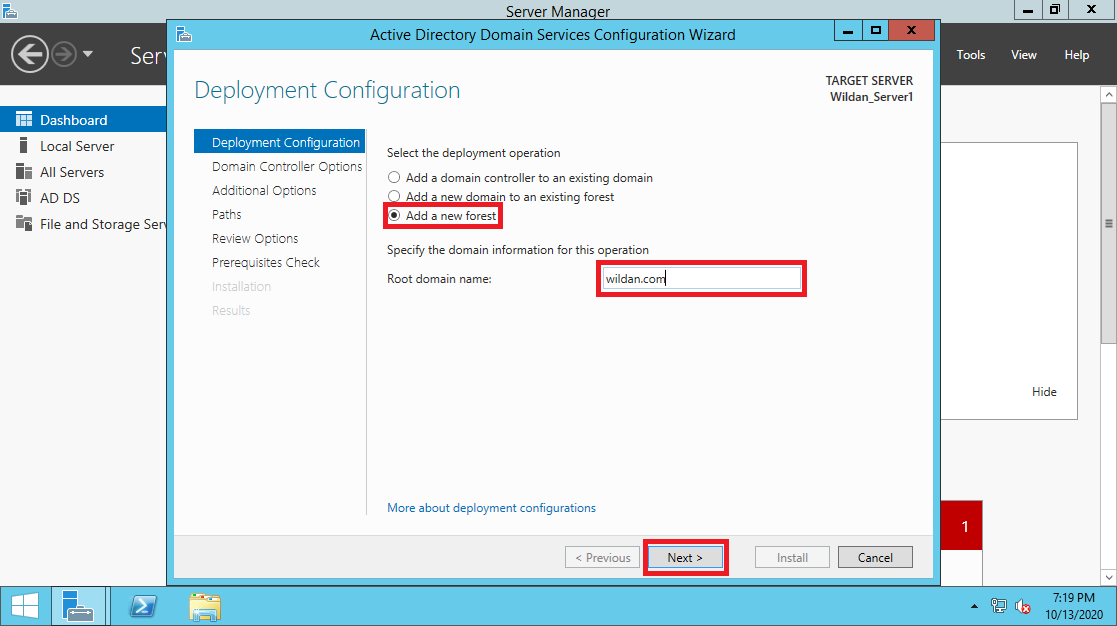This screenshot has width=1117, height=626.
Task: Go to Additional Options step
Action: coord(264,190)
